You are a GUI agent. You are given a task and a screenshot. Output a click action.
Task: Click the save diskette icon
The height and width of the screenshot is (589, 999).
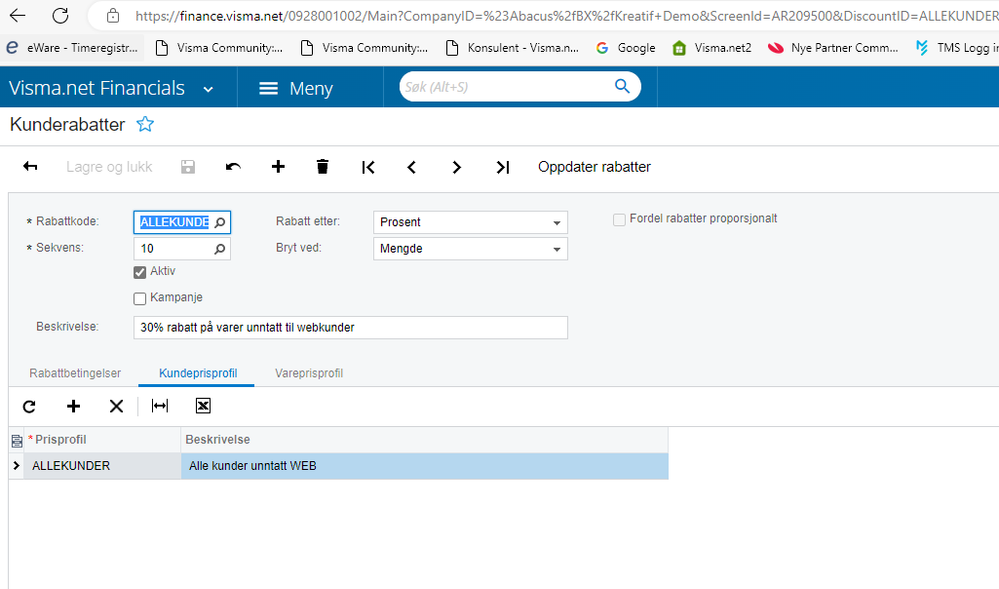188,167
